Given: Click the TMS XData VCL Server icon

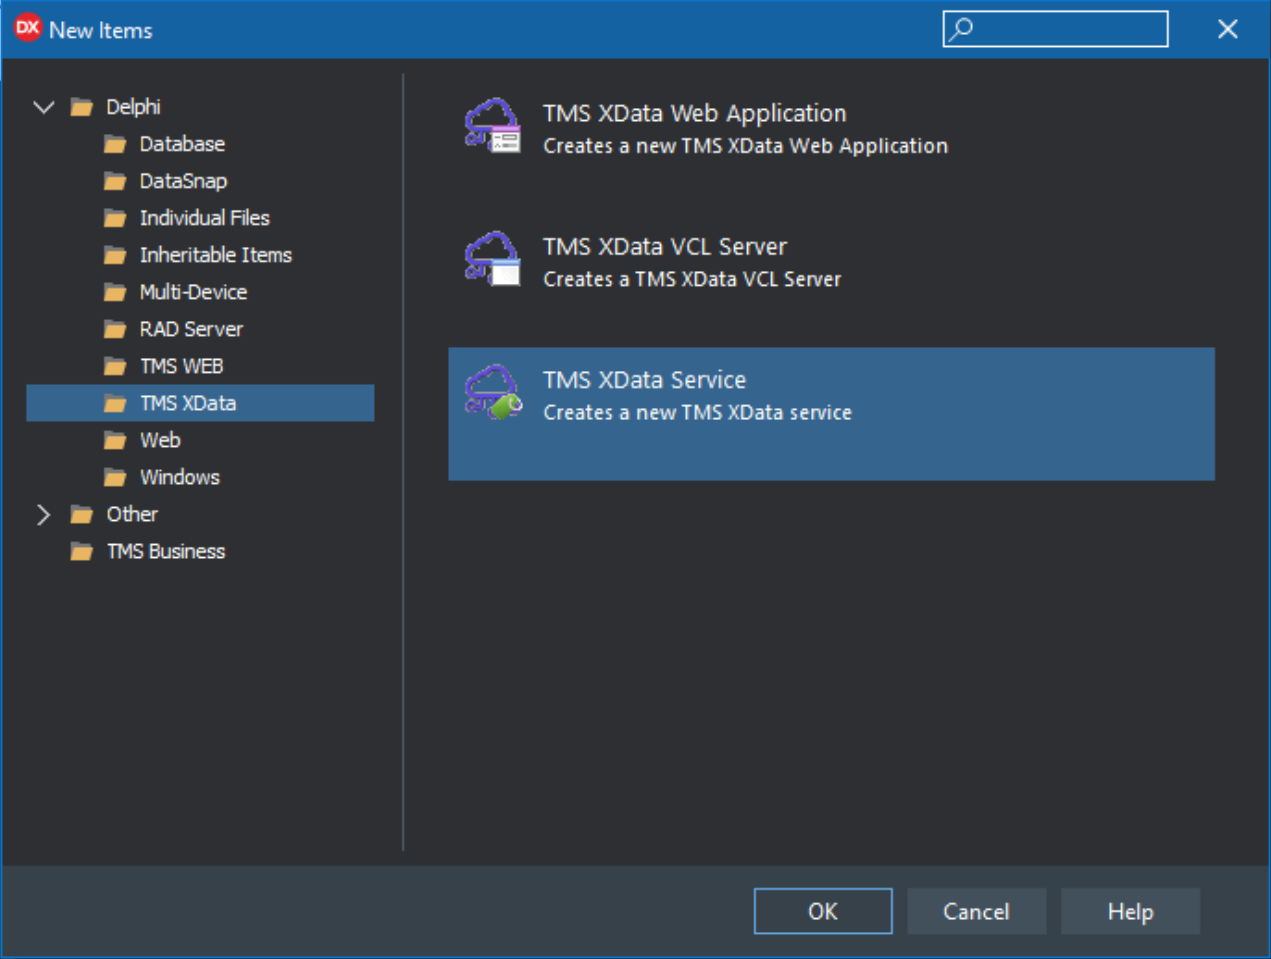Looking at the screenshot, I should [493, 259].
